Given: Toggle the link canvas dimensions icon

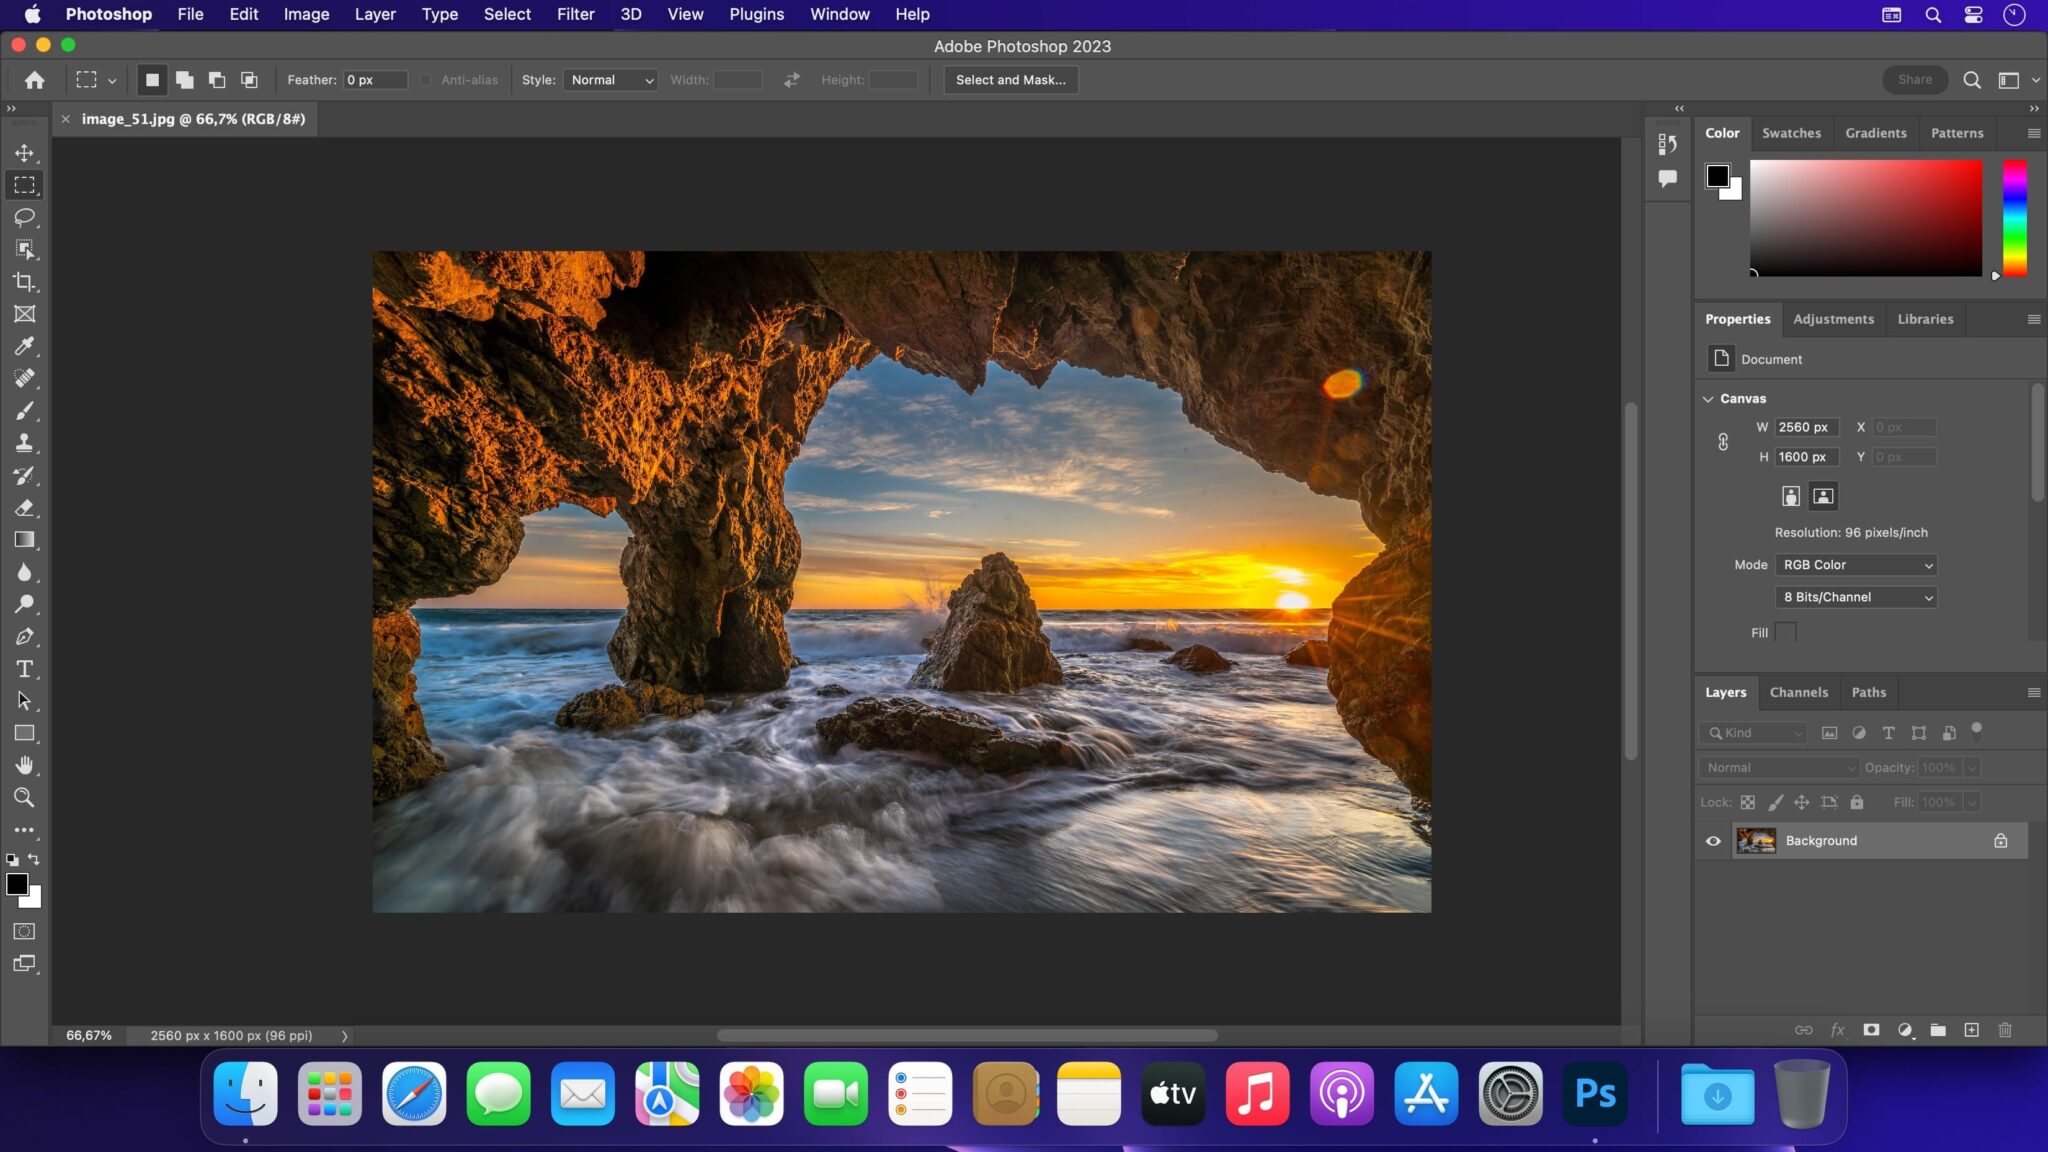Looking at the screenshot, I should (x=1724, y=442).
